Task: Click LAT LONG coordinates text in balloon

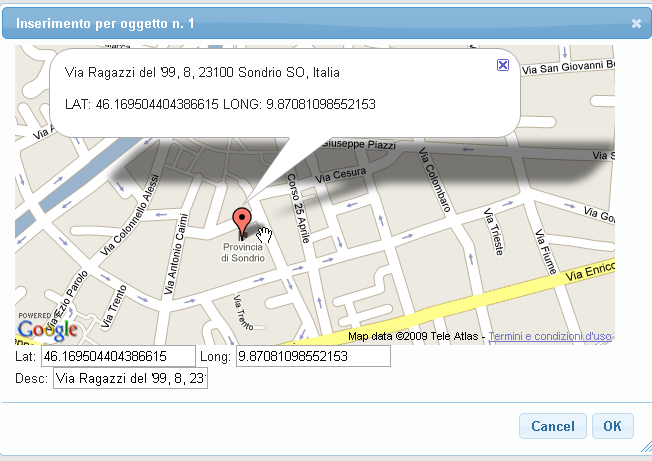Action: (x=220, y=104)
